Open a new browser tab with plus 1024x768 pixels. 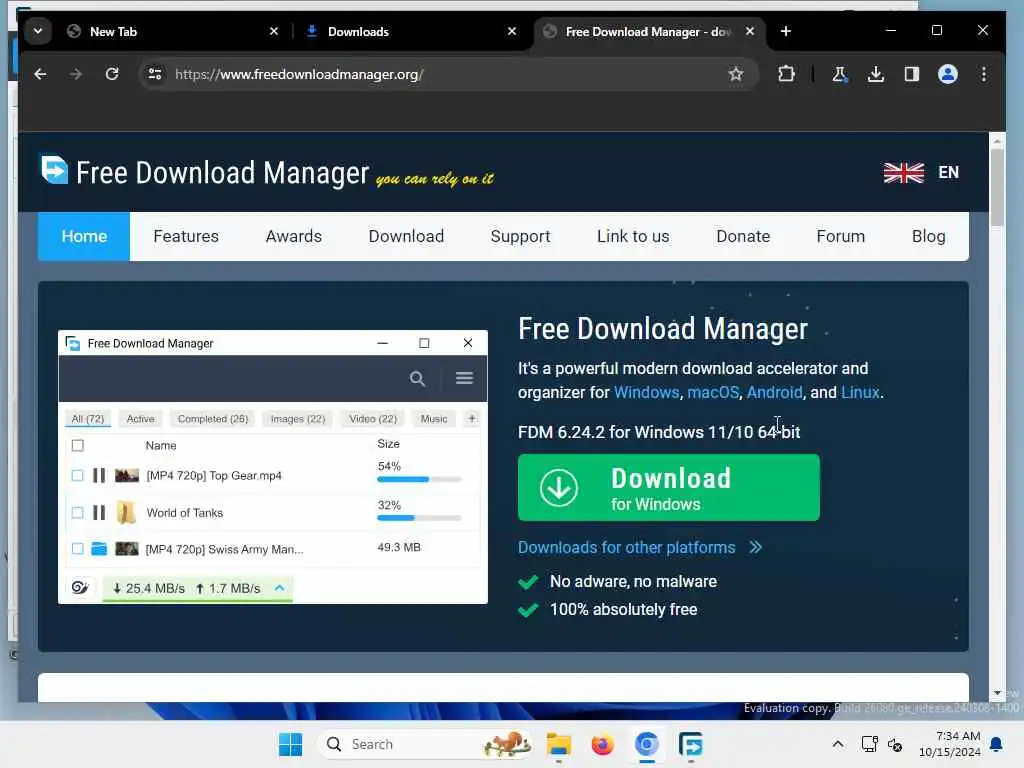point(786,31)
